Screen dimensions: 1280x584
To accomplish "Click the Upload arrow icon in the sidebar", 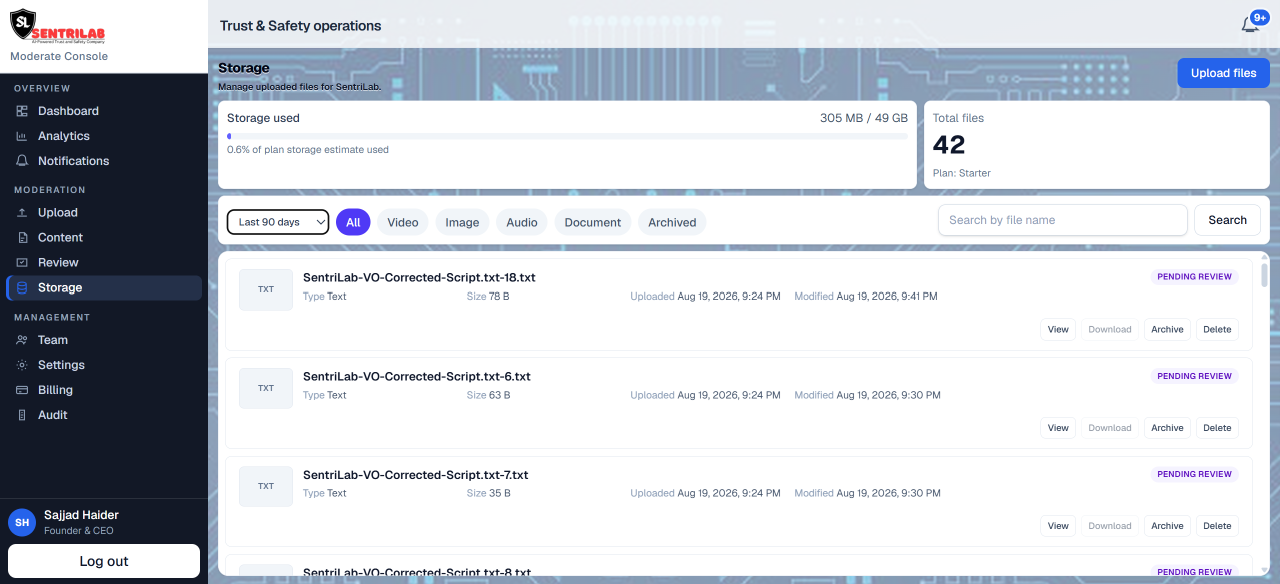I will [22, 213].
